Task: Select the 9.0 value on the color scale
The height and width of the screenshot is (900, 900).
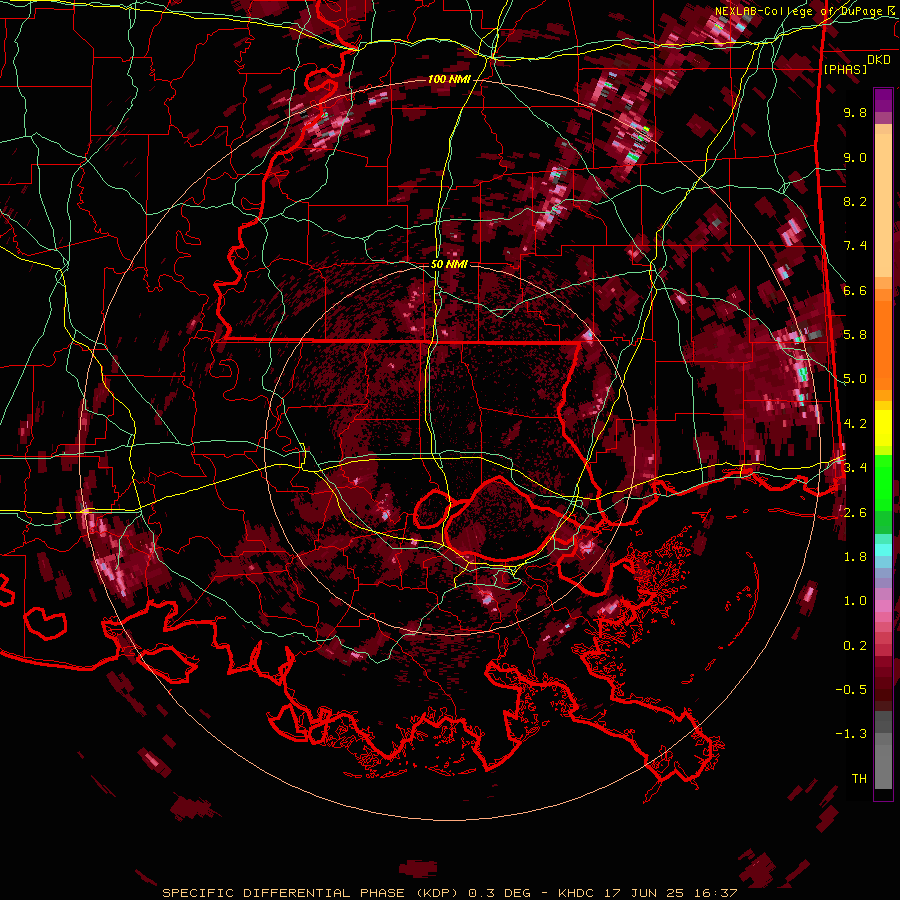Action: pos(855,158)
